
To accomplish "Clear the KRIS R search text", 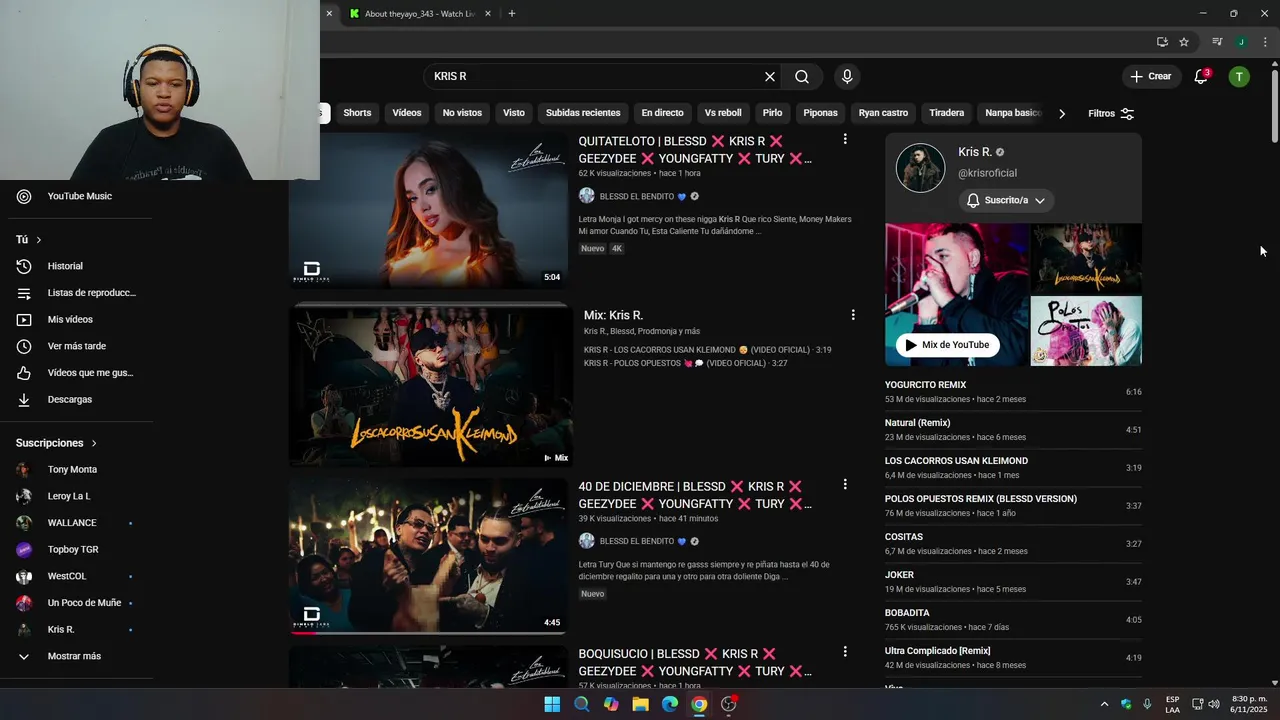I will pos(770,77).
